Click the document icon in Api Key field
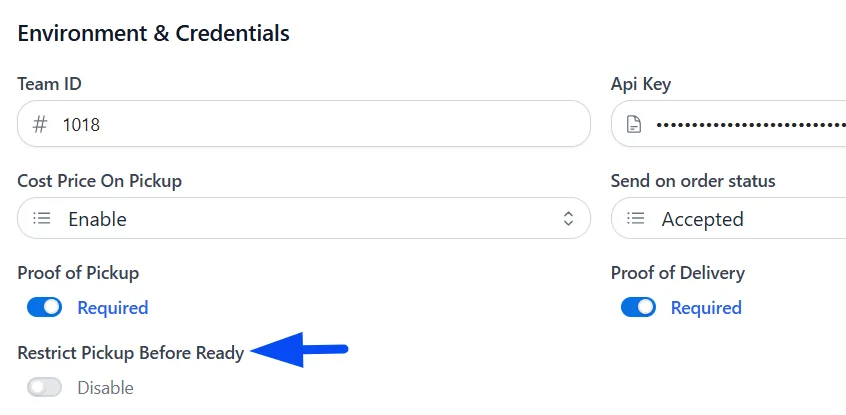 [x=634, y=125]
